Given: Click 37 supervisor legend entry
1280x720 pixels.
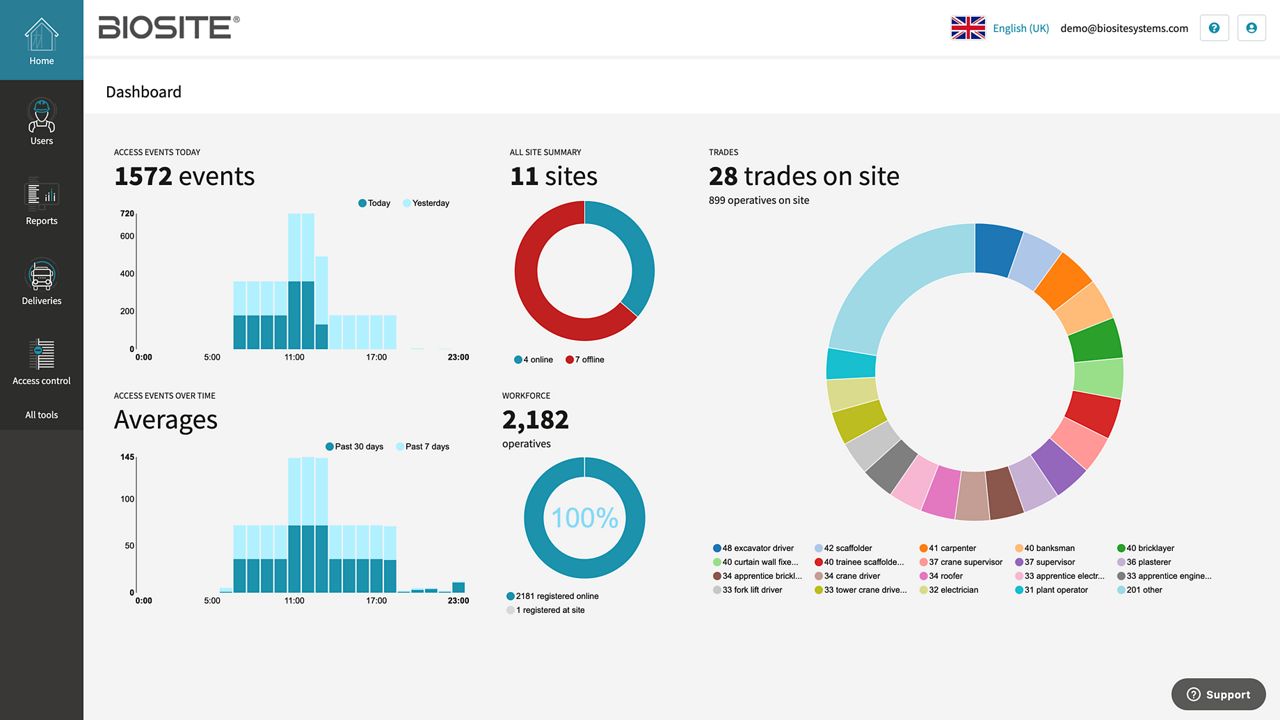Looking at the screenshot, I should [1044, 562].
